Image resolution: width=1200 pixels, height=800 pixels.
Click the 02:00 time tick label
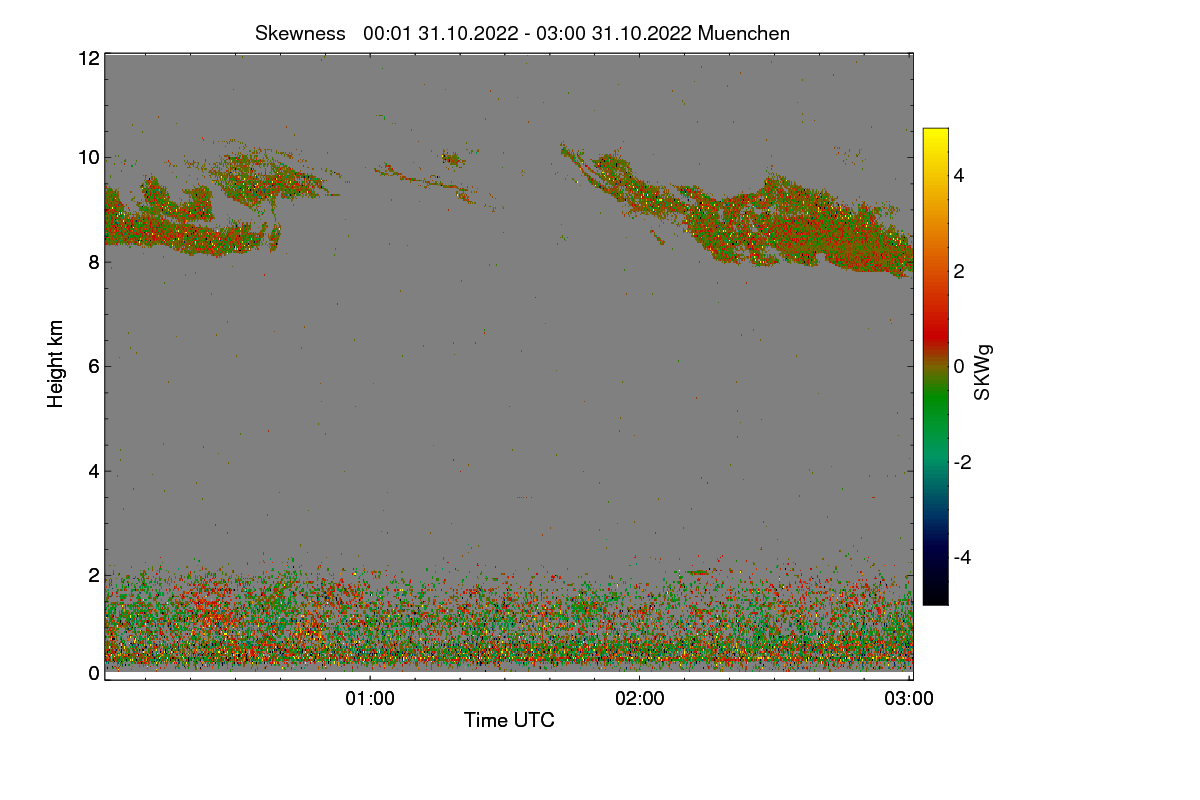coord(640,698)
